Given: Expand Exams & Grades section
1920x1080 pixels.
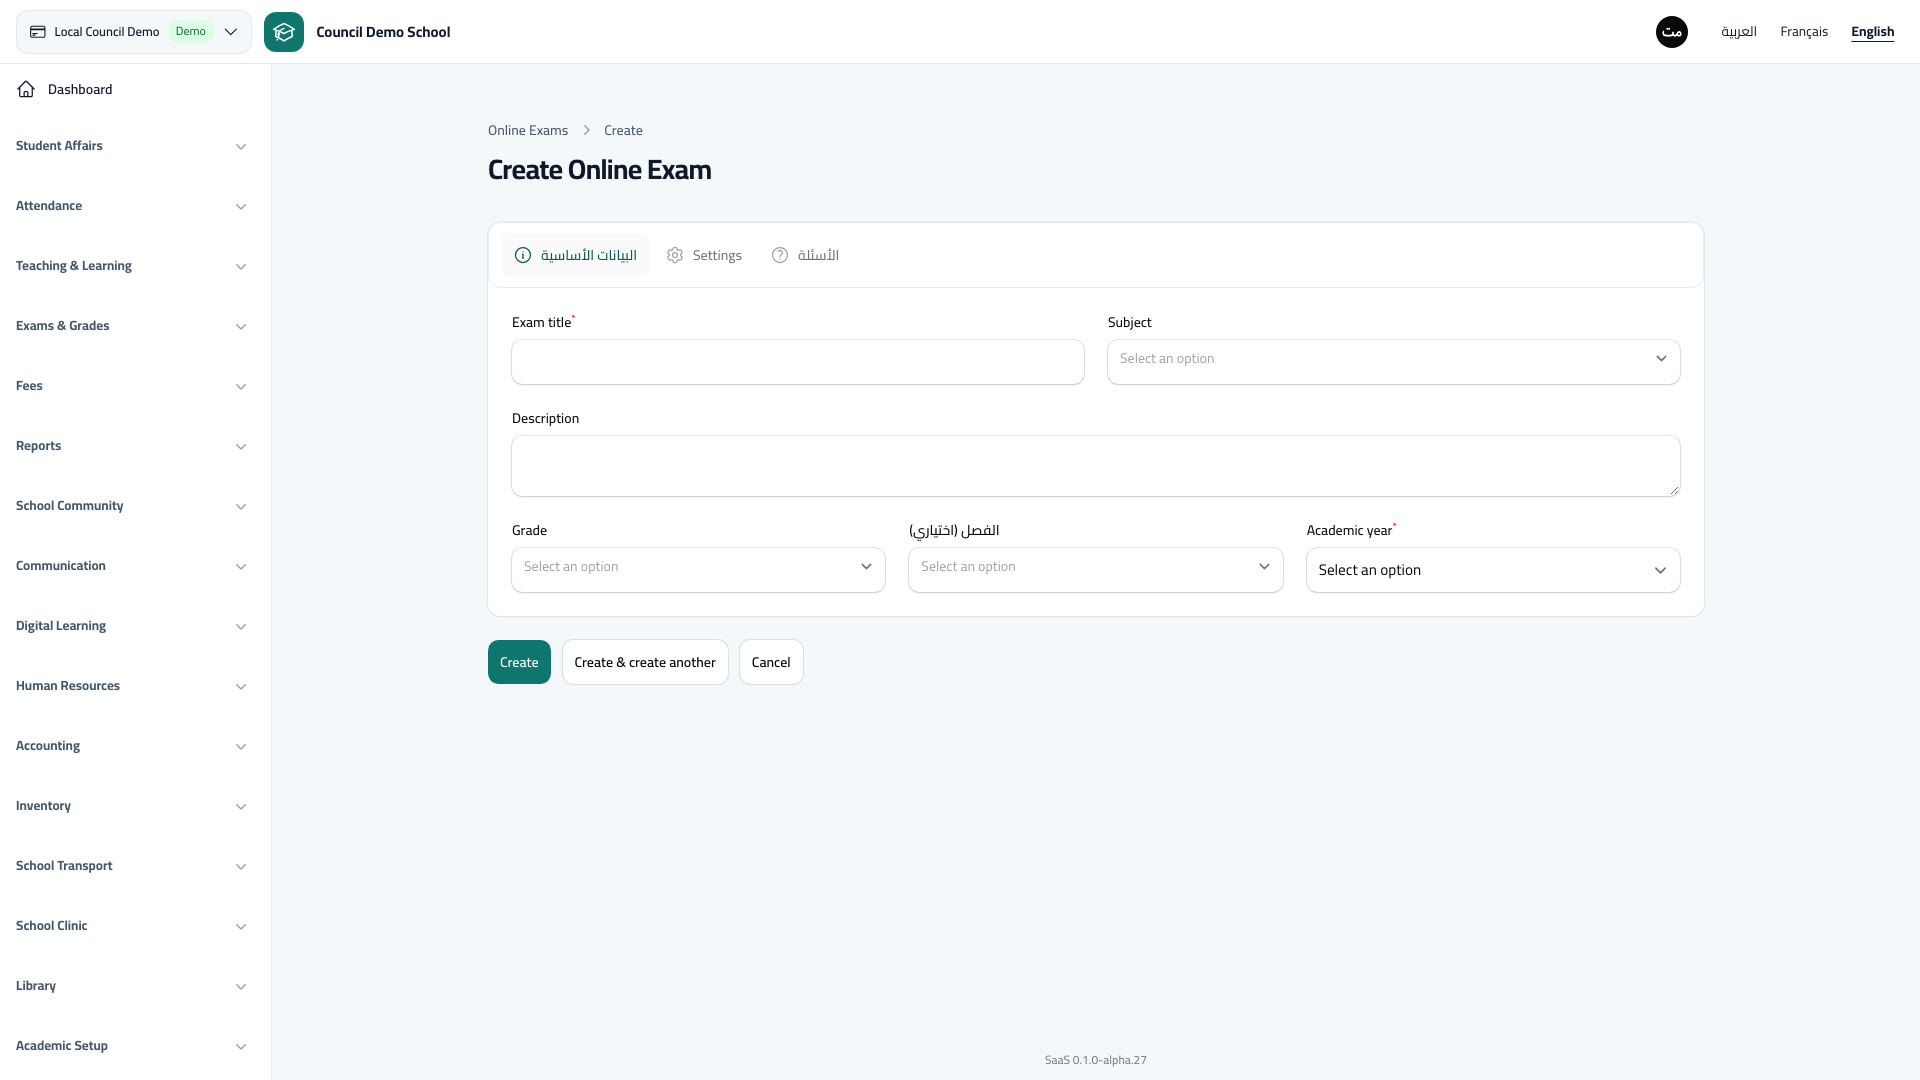Looking at the screenshot, I should (x=131, y=326).
